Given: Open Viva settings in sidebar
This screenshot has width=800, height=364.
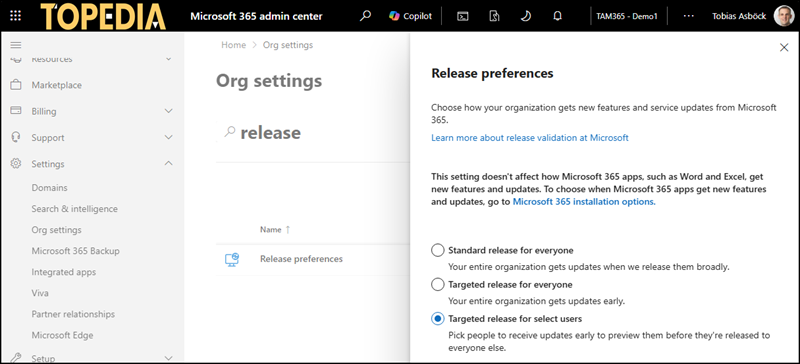Looking at the screenshot, I should (40, 293).
